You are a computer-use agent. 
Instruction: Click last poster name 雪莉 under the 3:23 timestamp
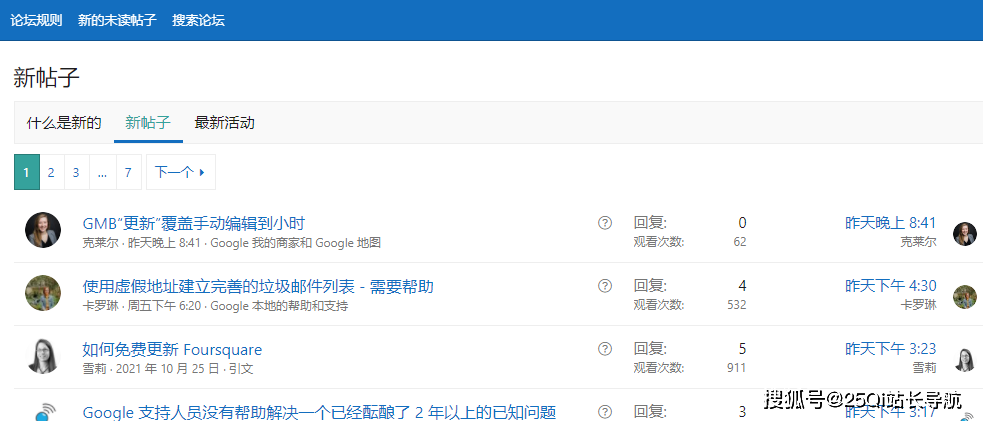925,368
